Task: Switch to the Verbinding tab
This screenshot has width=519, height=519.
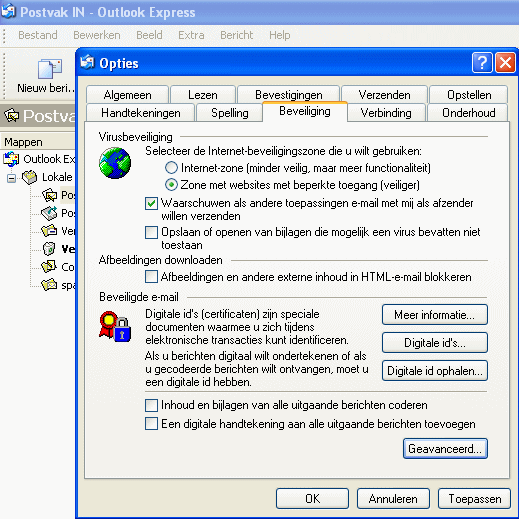Action: point(386,113)
